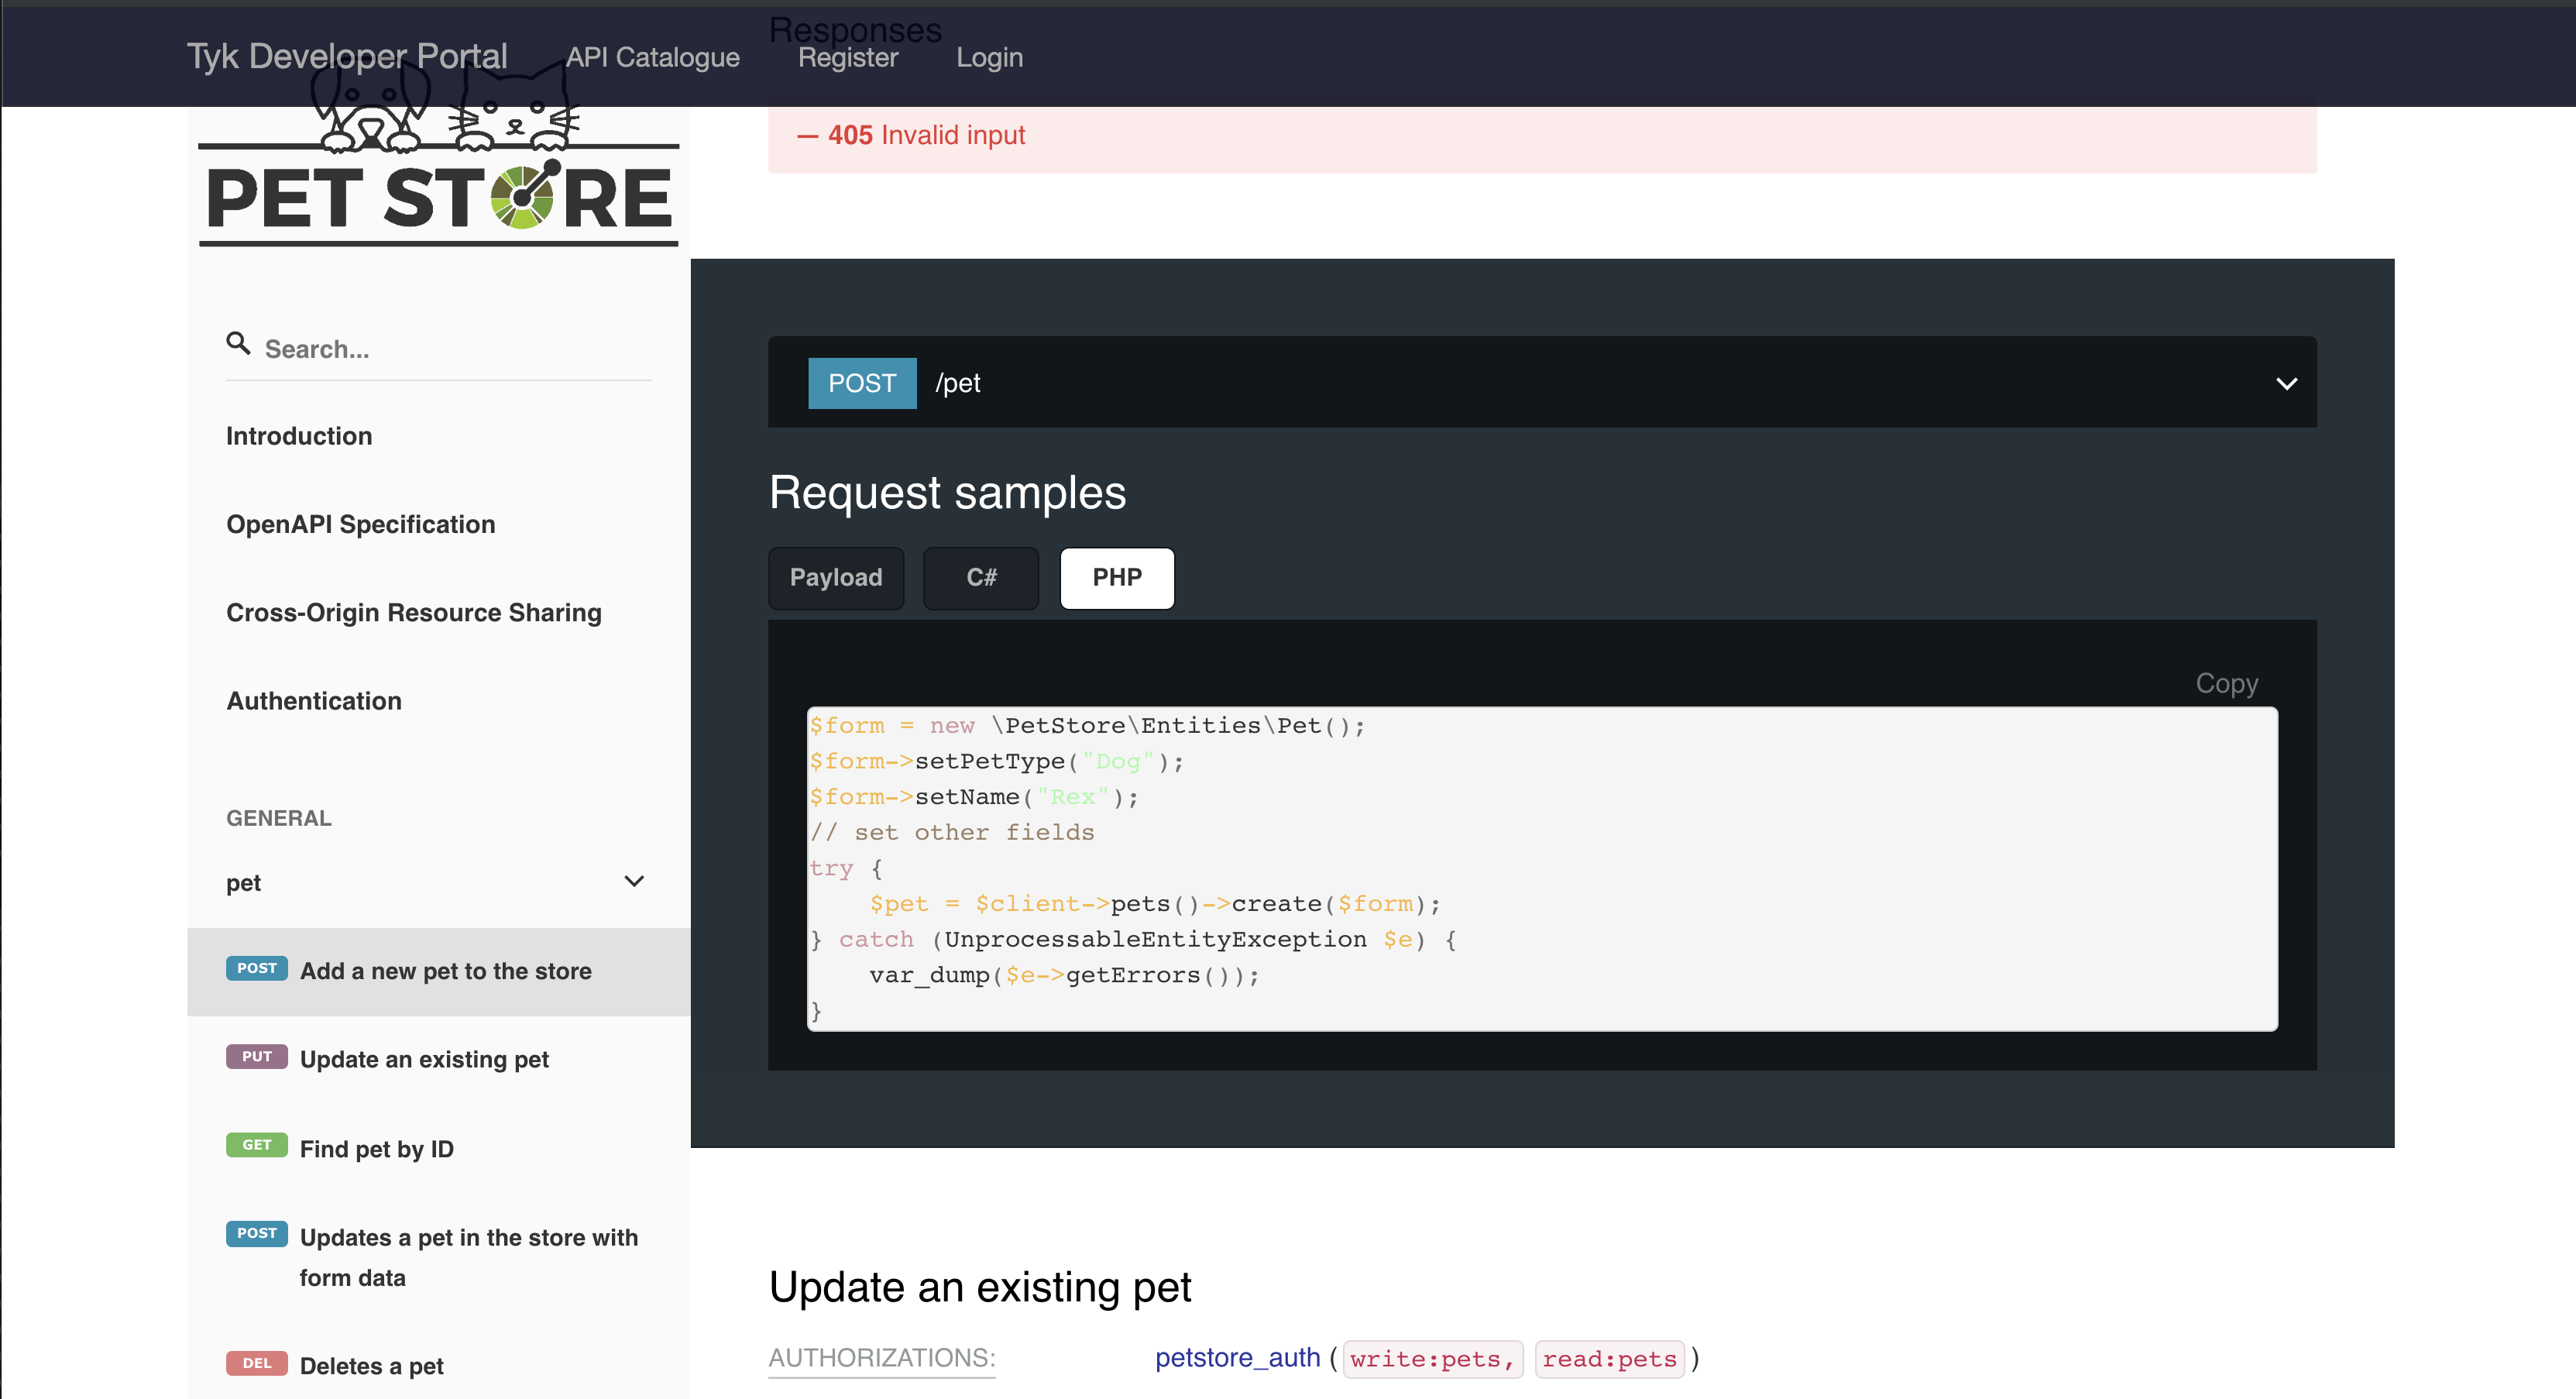
Task: Expand the GENERAL group heading
Action: click(x=279, y=817)
